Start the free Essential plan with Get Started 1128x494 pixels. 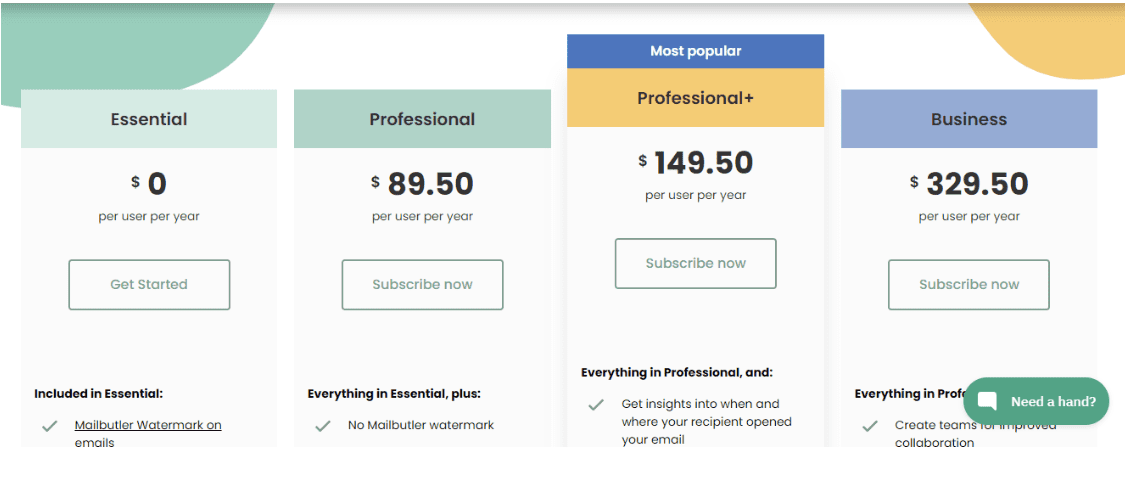point(149,285)
